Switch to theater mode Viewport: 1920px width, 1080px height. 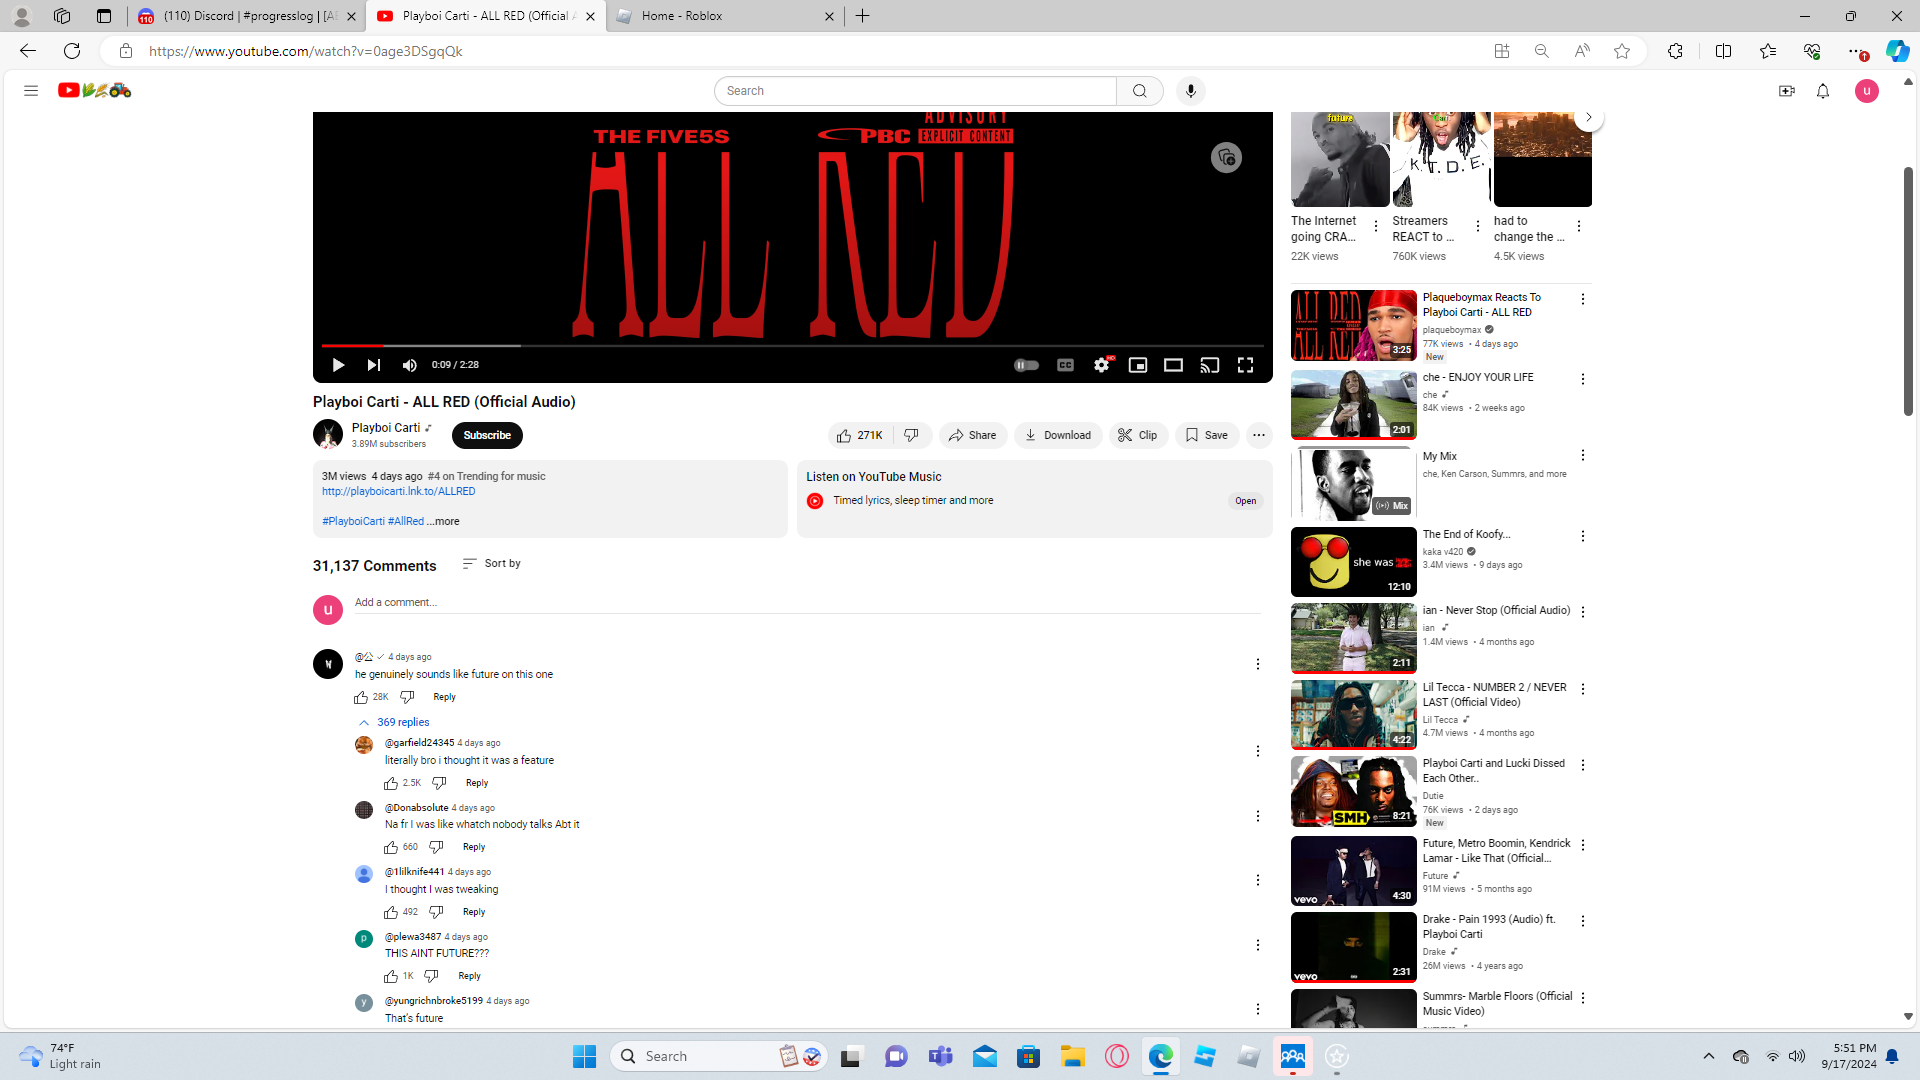coord(1173,365)
